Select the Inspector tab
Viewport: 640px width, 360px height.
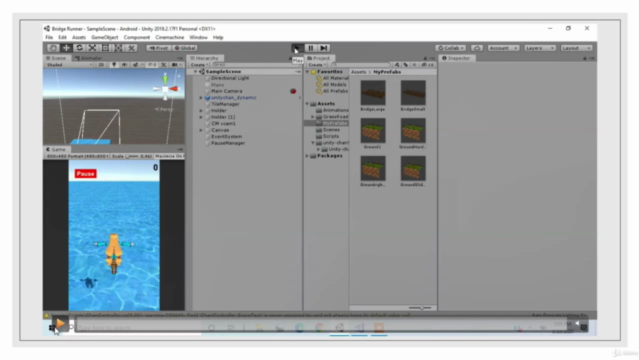pyautogui.click(x=457, y=58)
